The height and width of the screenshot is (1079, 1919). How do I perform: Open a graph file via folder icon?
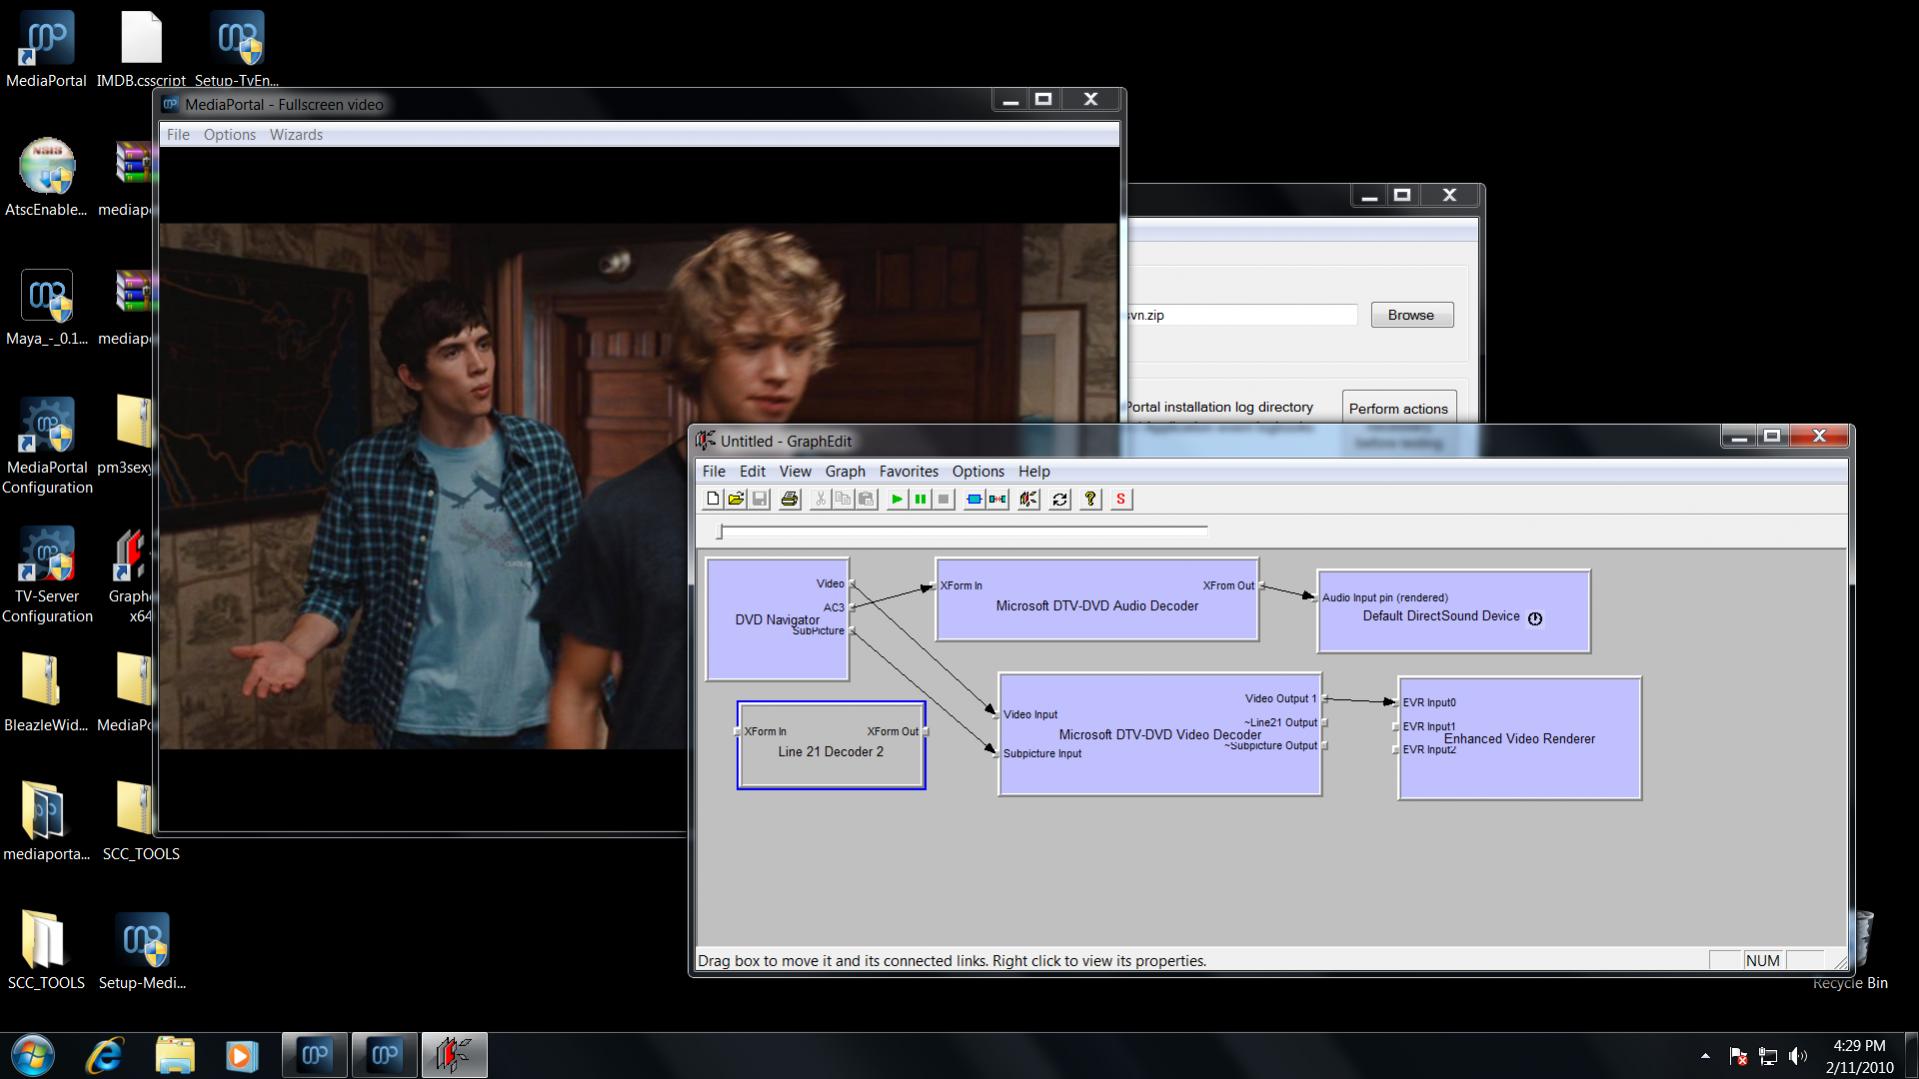(x=736, y=499)
